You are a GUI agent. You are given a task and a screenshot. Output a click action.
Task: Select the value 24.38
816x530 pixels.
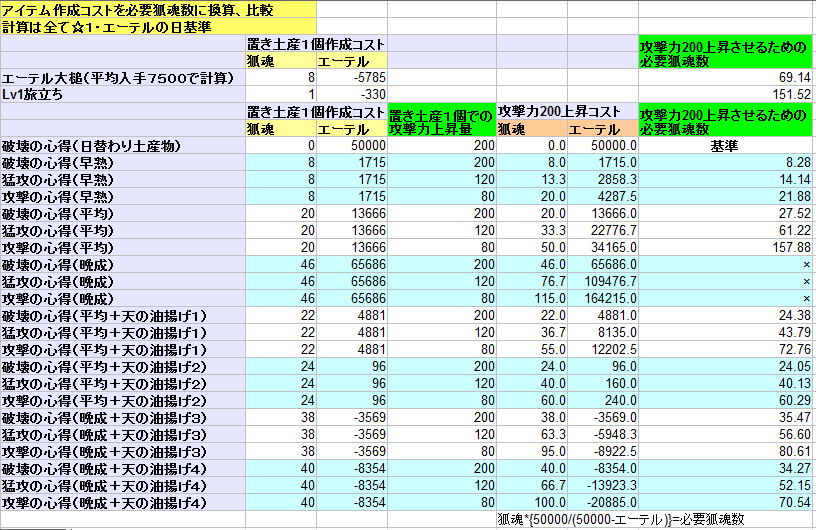[x=727, y=316]
